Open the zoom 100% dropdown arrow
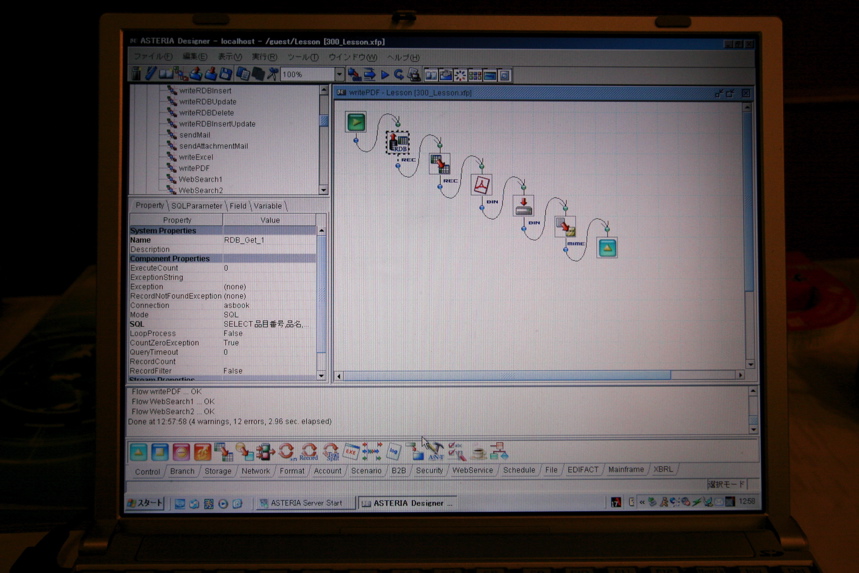 [x=339, y=74]
